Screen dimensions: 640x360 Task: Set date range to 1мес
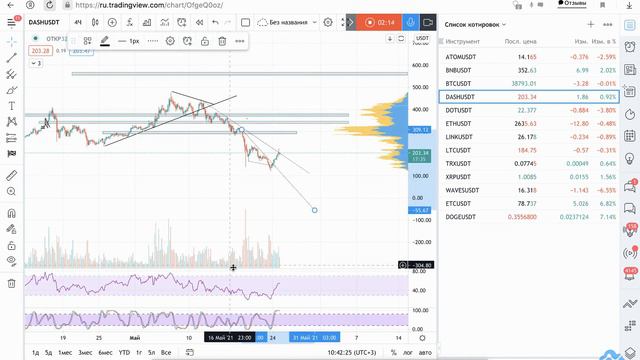pos(65,352)
